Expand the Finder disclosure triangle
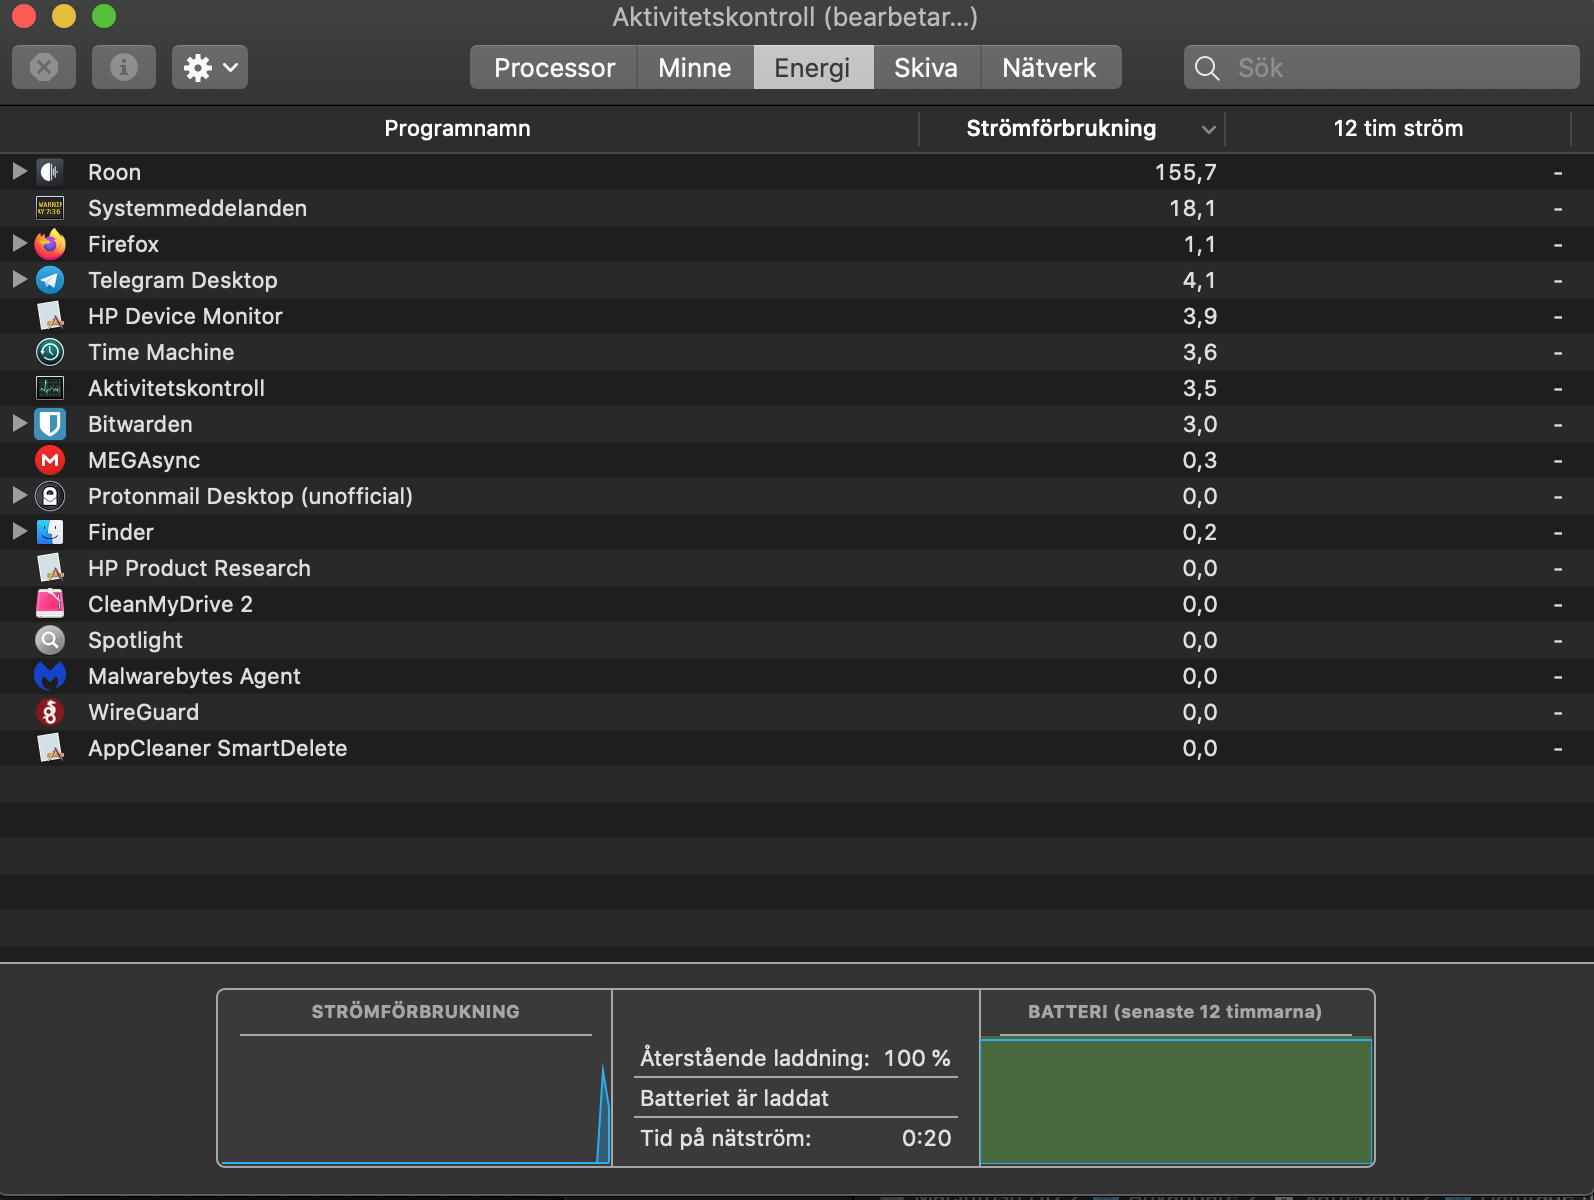Screen dimensions: 1594x1200 [x=19, y=531]
